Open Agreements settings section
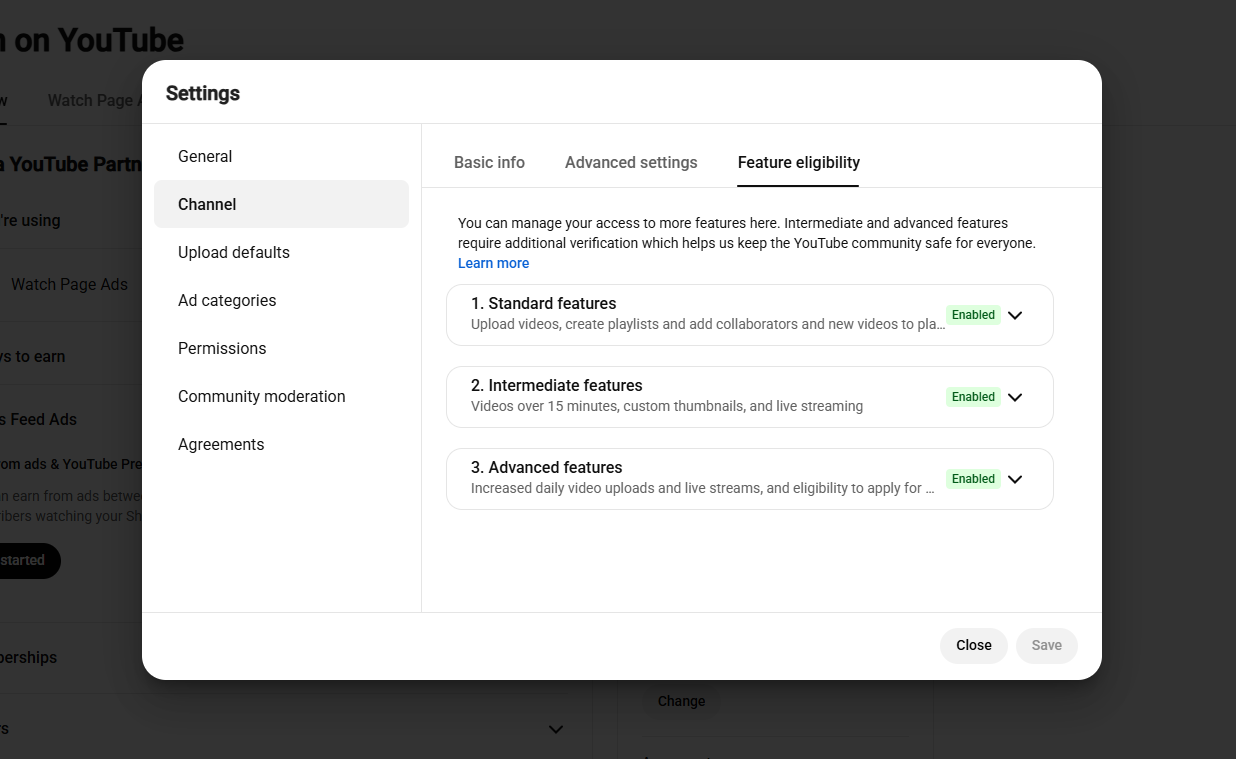 (281, 444)
